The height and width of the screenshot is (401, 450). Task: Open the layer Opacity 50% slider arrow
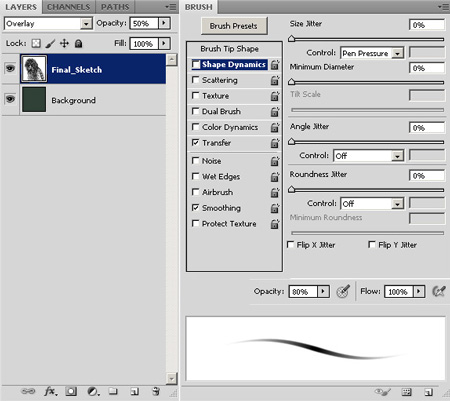coord(164,23)
